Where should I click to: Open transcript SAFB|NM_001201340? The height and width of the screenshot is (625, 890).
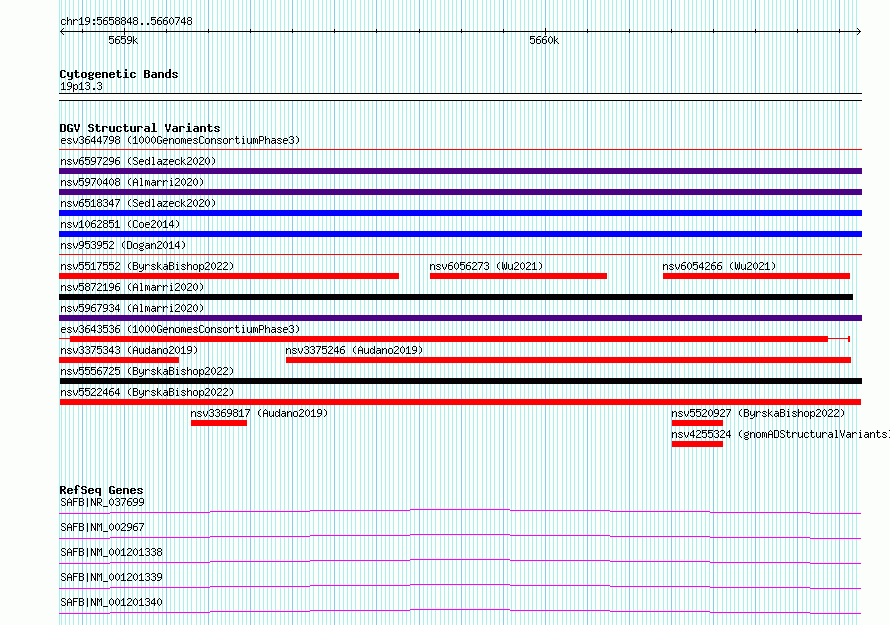[x=111, y=602]
